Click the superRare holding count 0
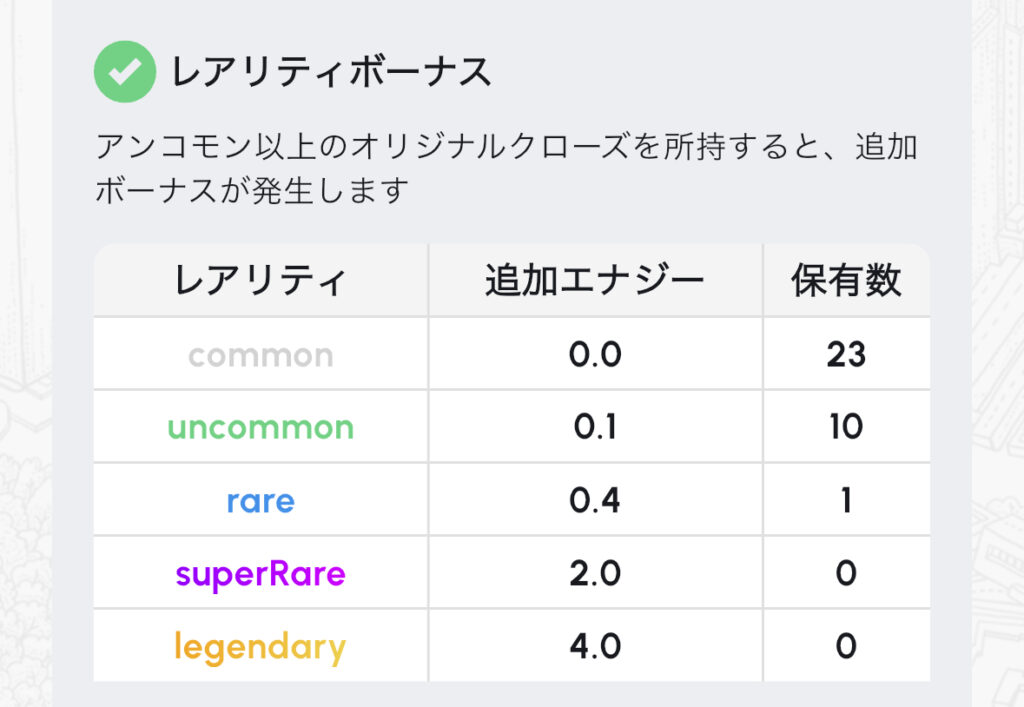 pos(846,574)
